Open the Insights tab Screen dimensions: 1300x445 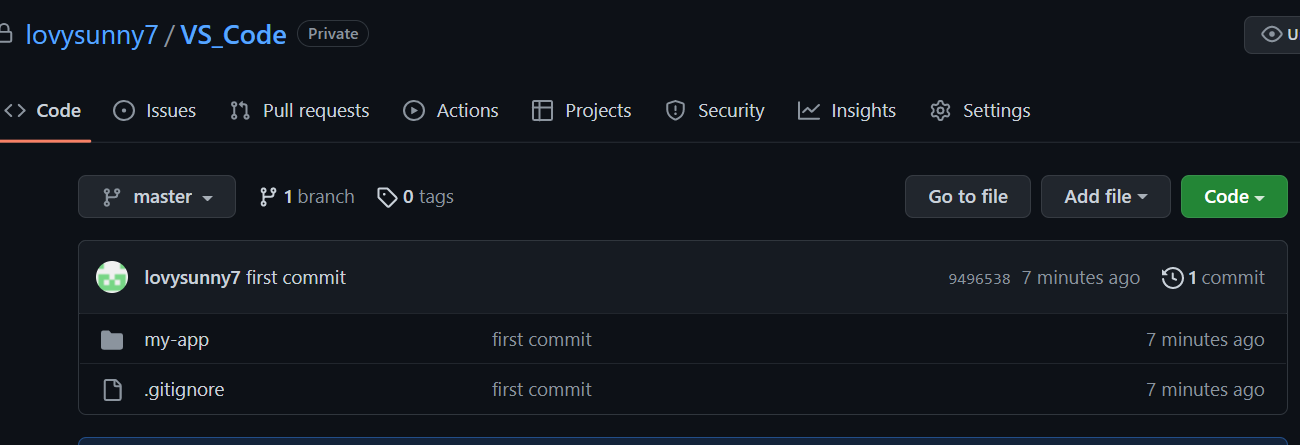[x=847, y=111]
